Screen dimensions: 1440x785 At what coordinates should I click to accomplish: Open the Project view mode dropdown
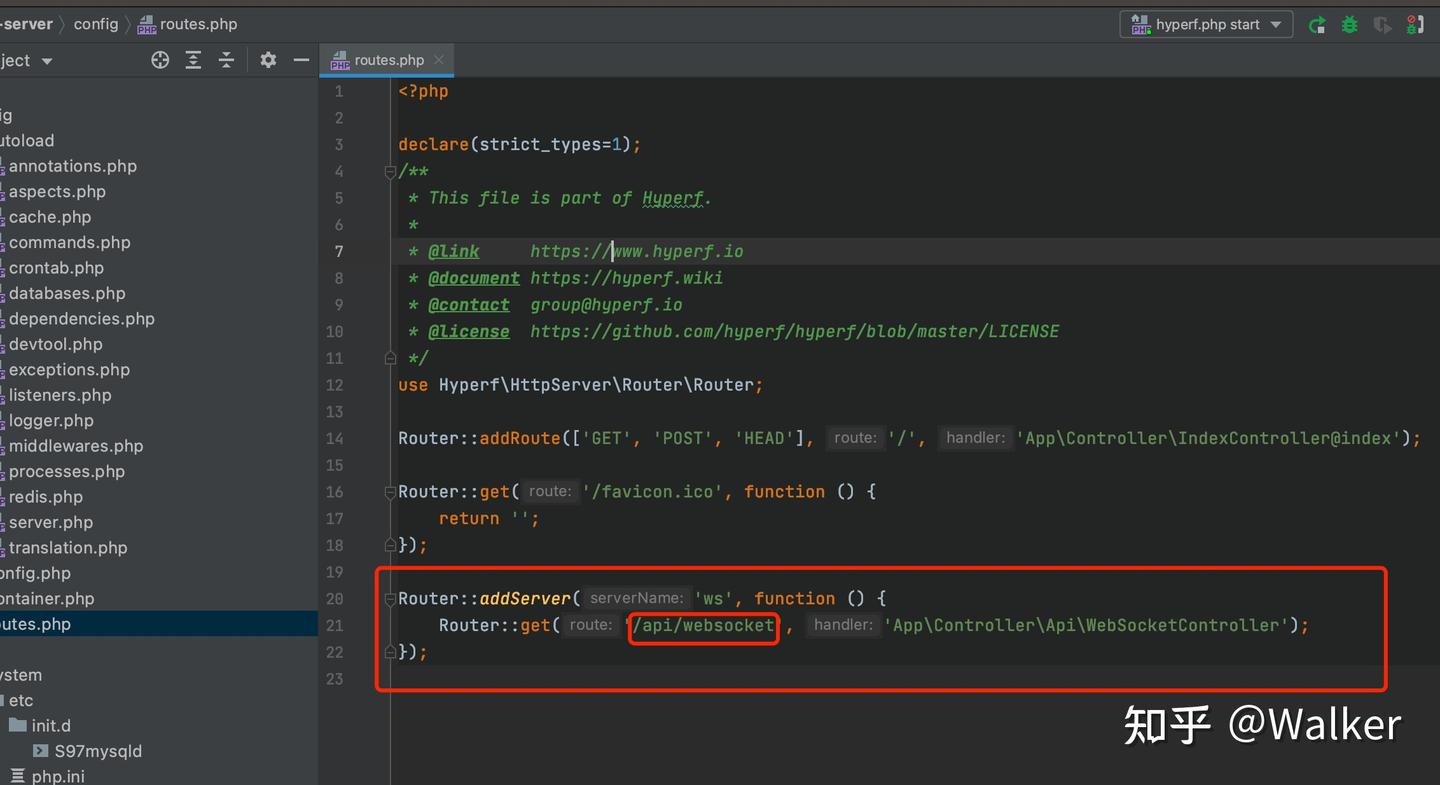pyautogui.click(x=46, y=60)
